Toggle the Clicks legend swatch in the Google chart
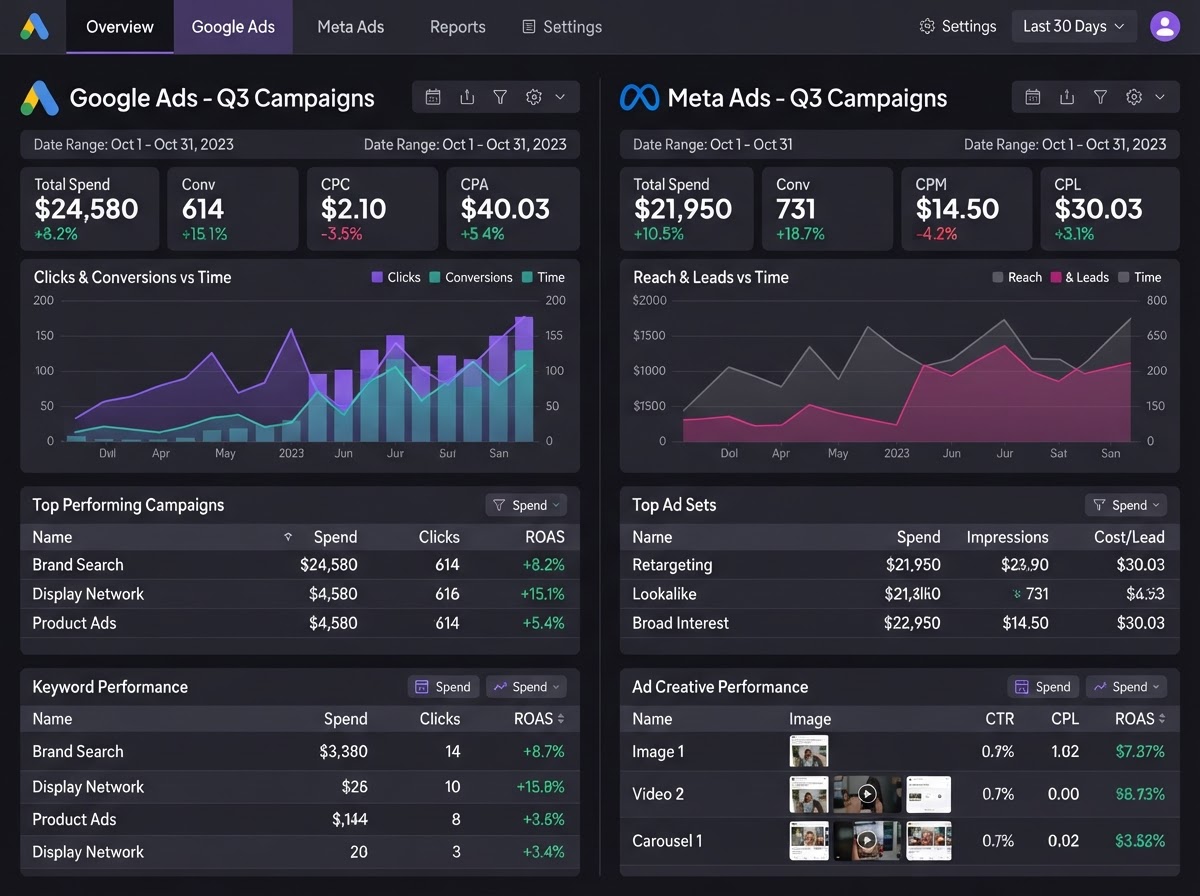 click(x=377, y=277)
